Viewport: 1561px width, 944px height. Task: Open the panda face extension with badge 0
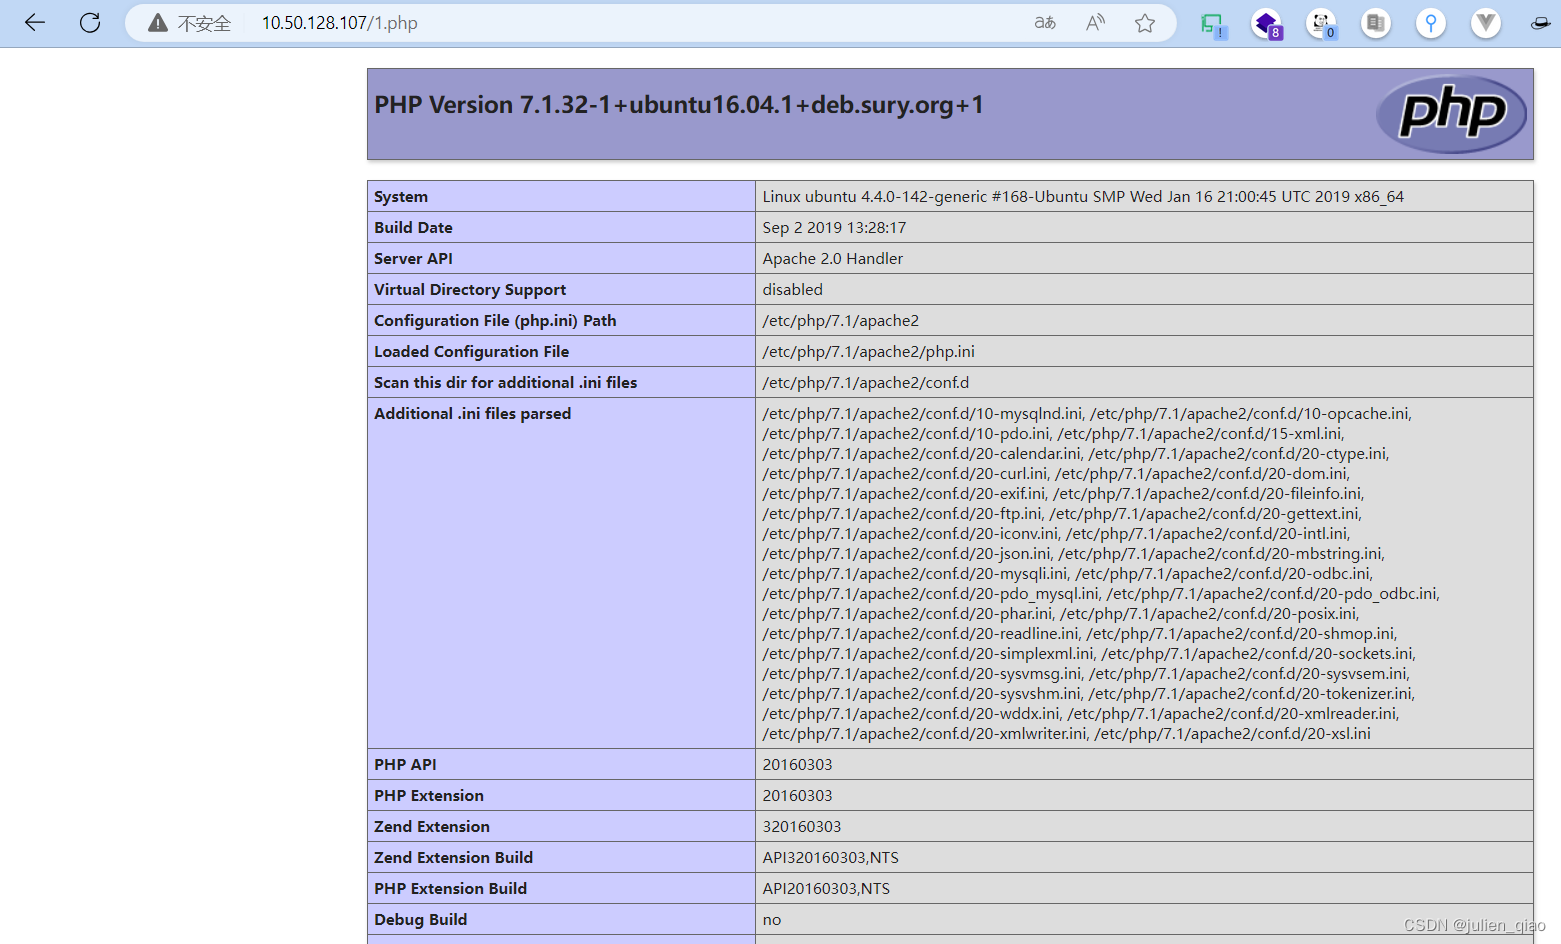coord(1322,24)
